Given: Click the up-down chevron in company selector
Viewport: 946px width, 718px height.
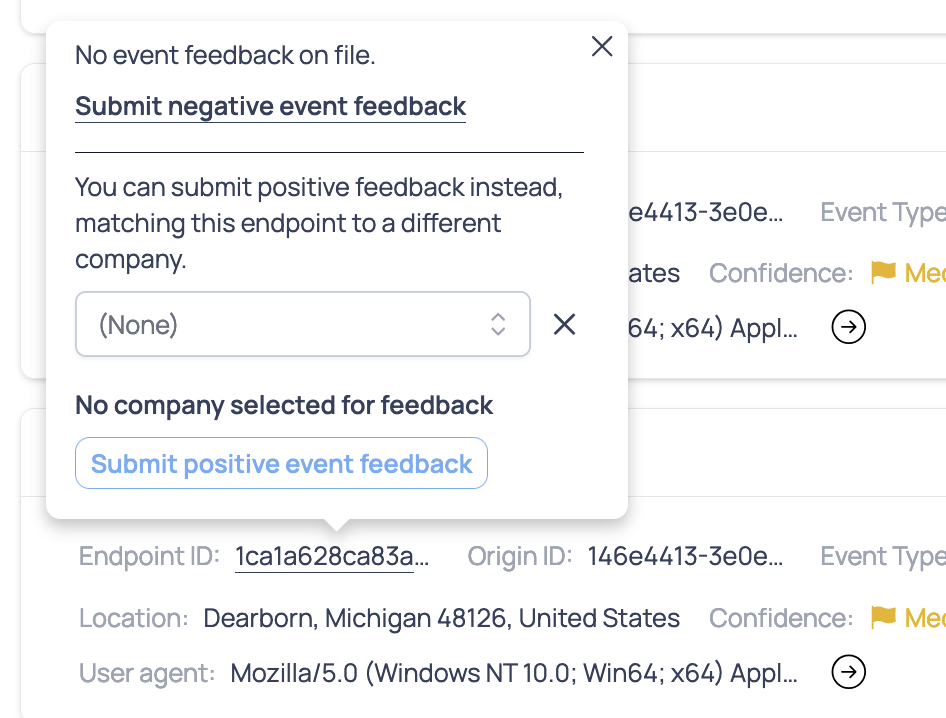Looking at the screenshot, I should click(x=498, y=324).
